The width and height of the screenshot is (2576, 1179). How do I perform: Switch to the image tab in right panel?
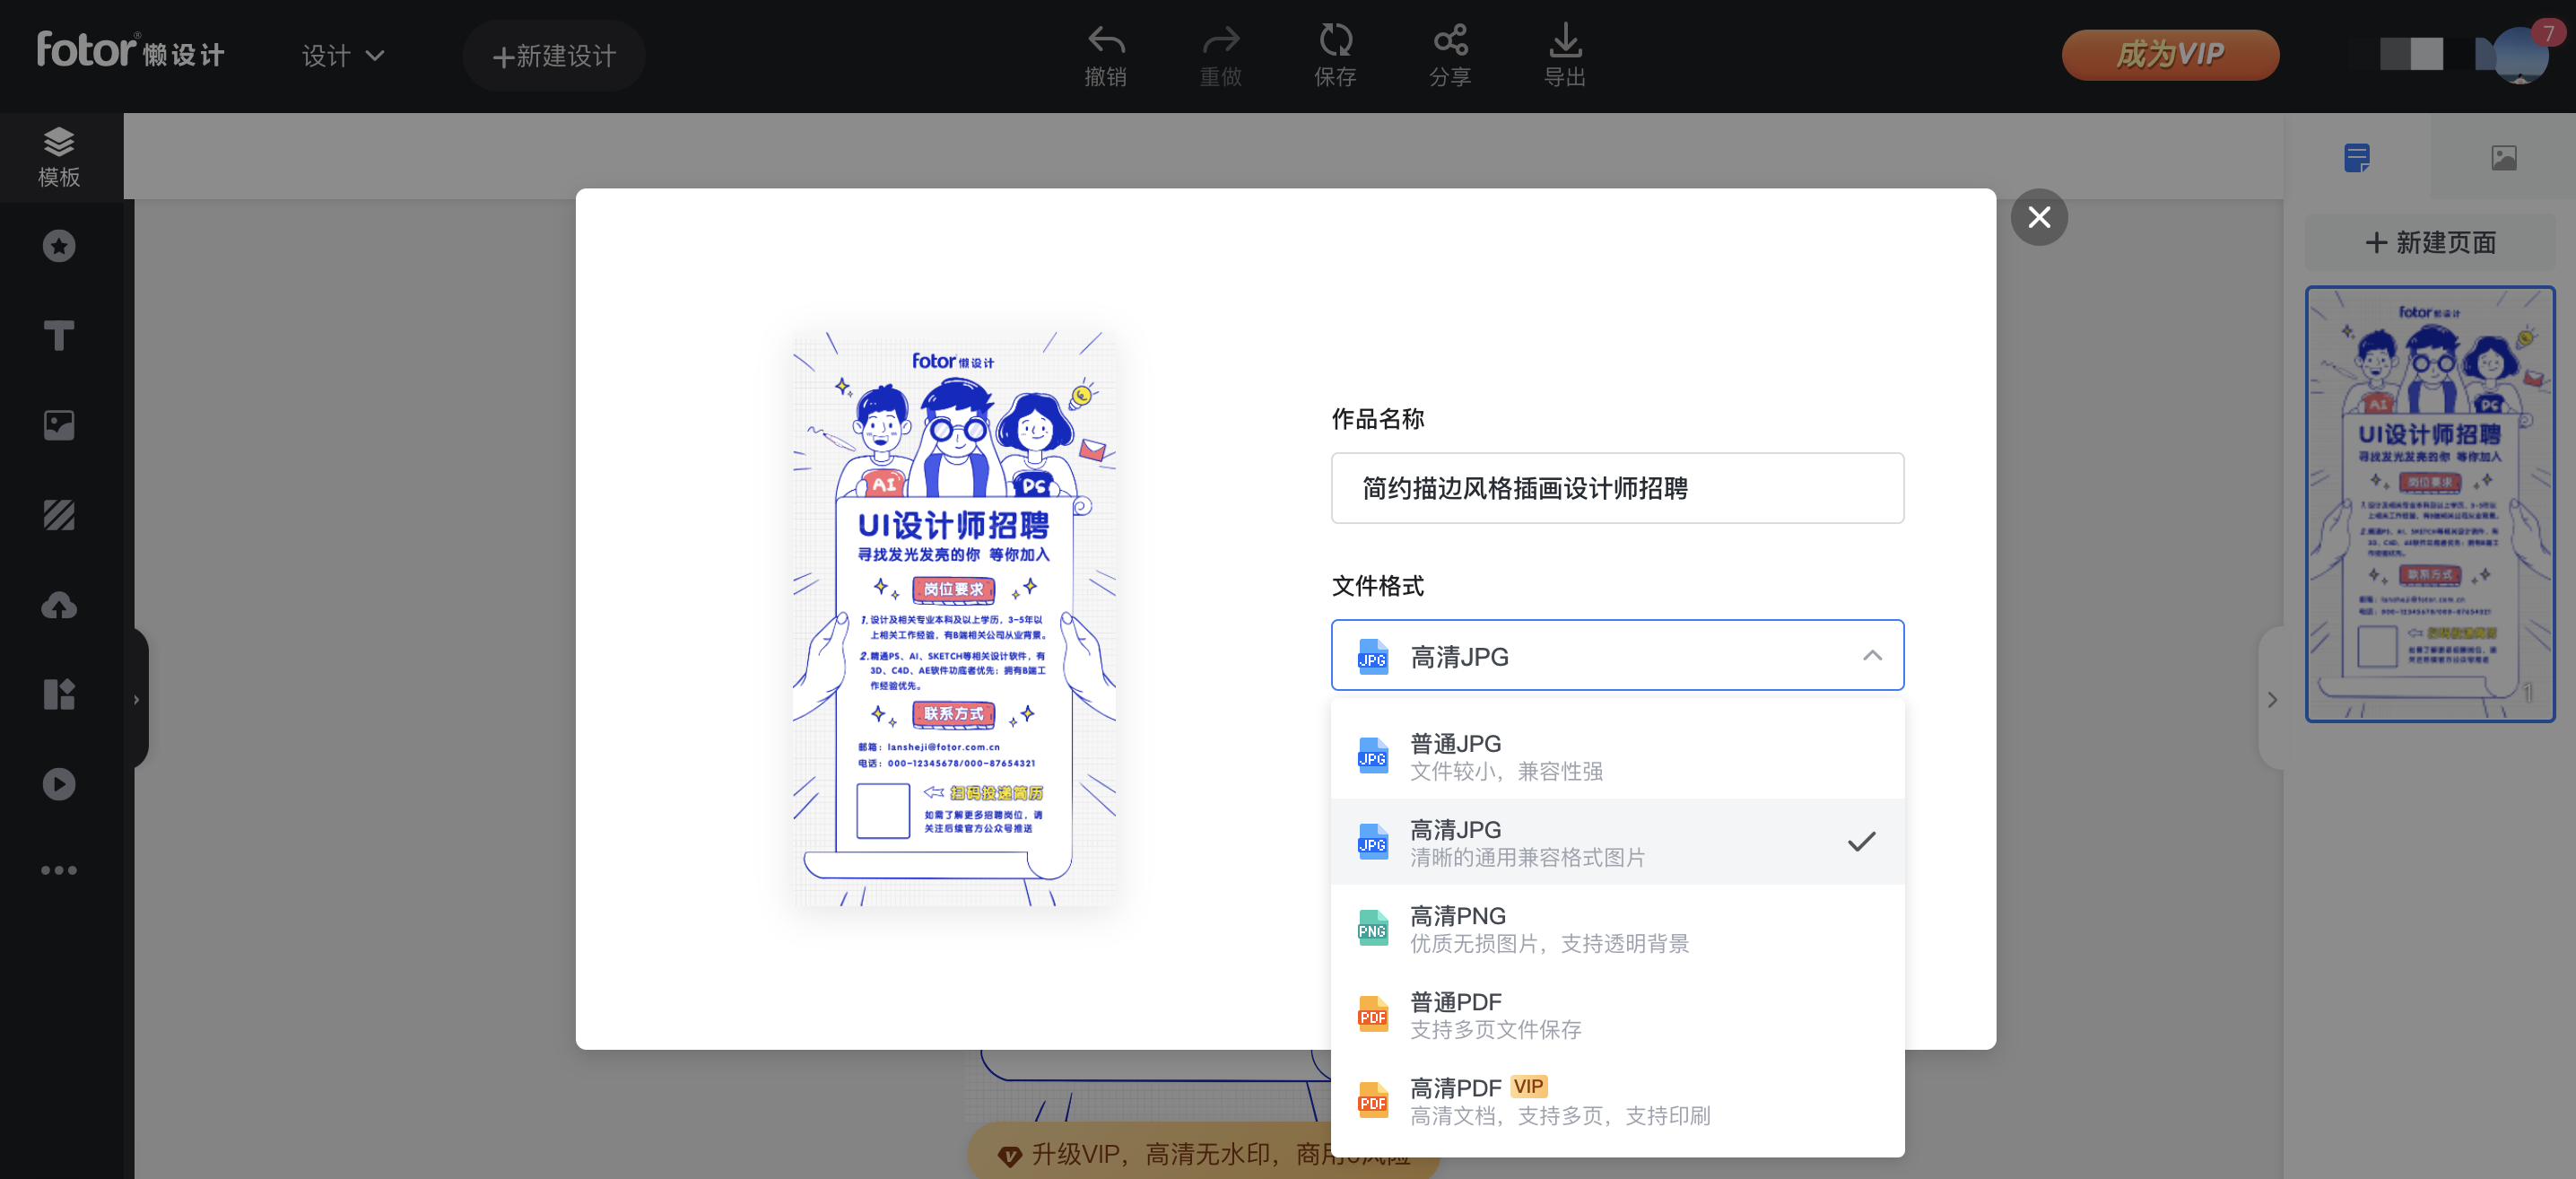tap(2503, 158)
